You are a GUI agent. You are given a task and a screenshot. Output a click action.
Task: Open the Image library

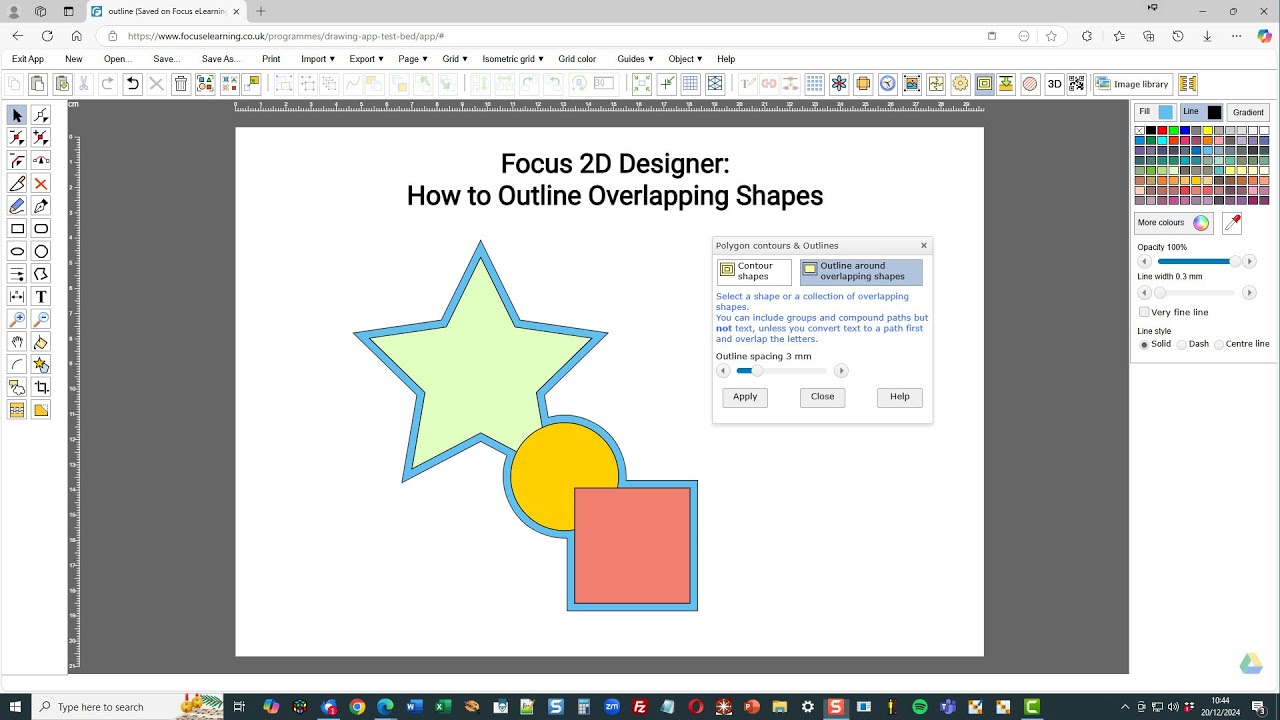point(1133,84)
